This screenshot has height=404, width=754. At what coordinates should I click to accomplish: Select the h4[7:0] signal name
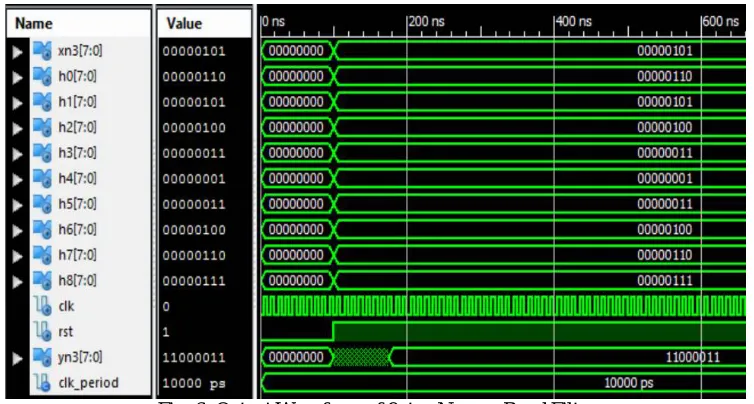(77, 178)
